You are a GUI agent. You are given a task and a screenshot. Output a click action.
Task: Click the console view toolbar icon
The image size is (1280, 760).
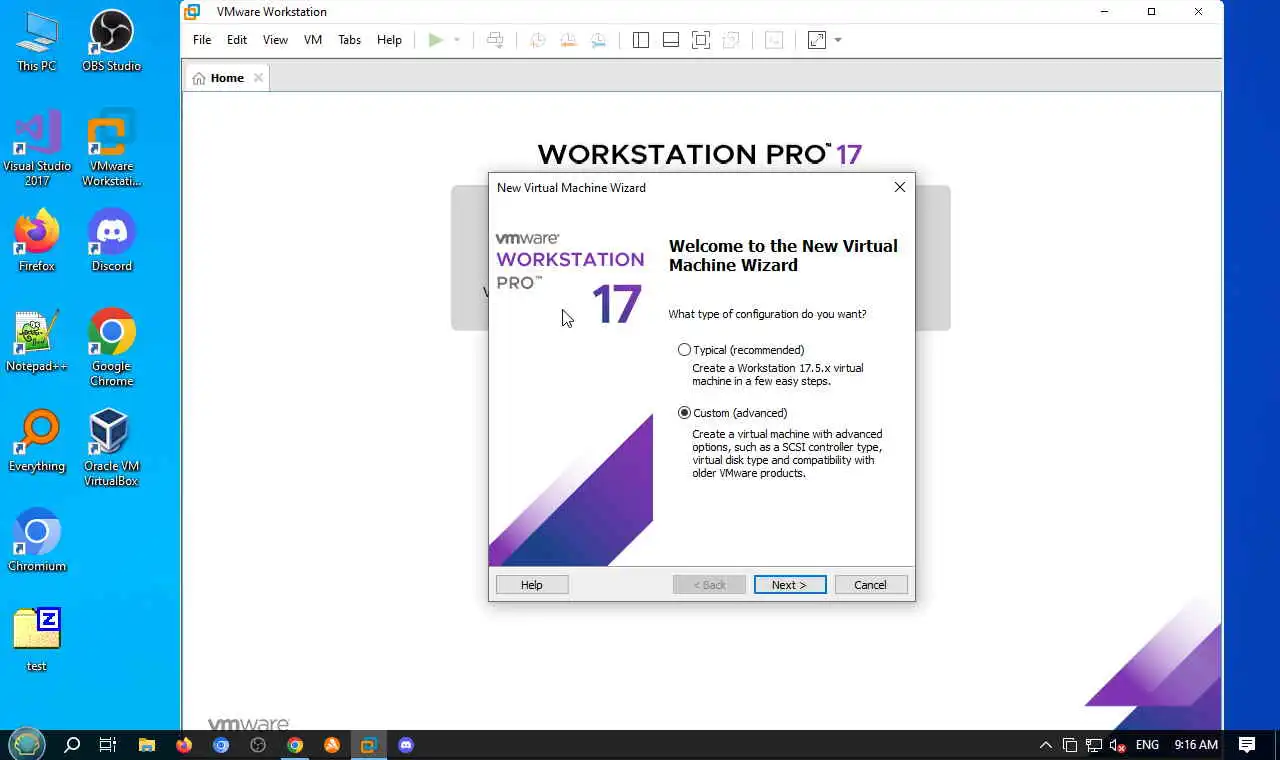(774, 40)
